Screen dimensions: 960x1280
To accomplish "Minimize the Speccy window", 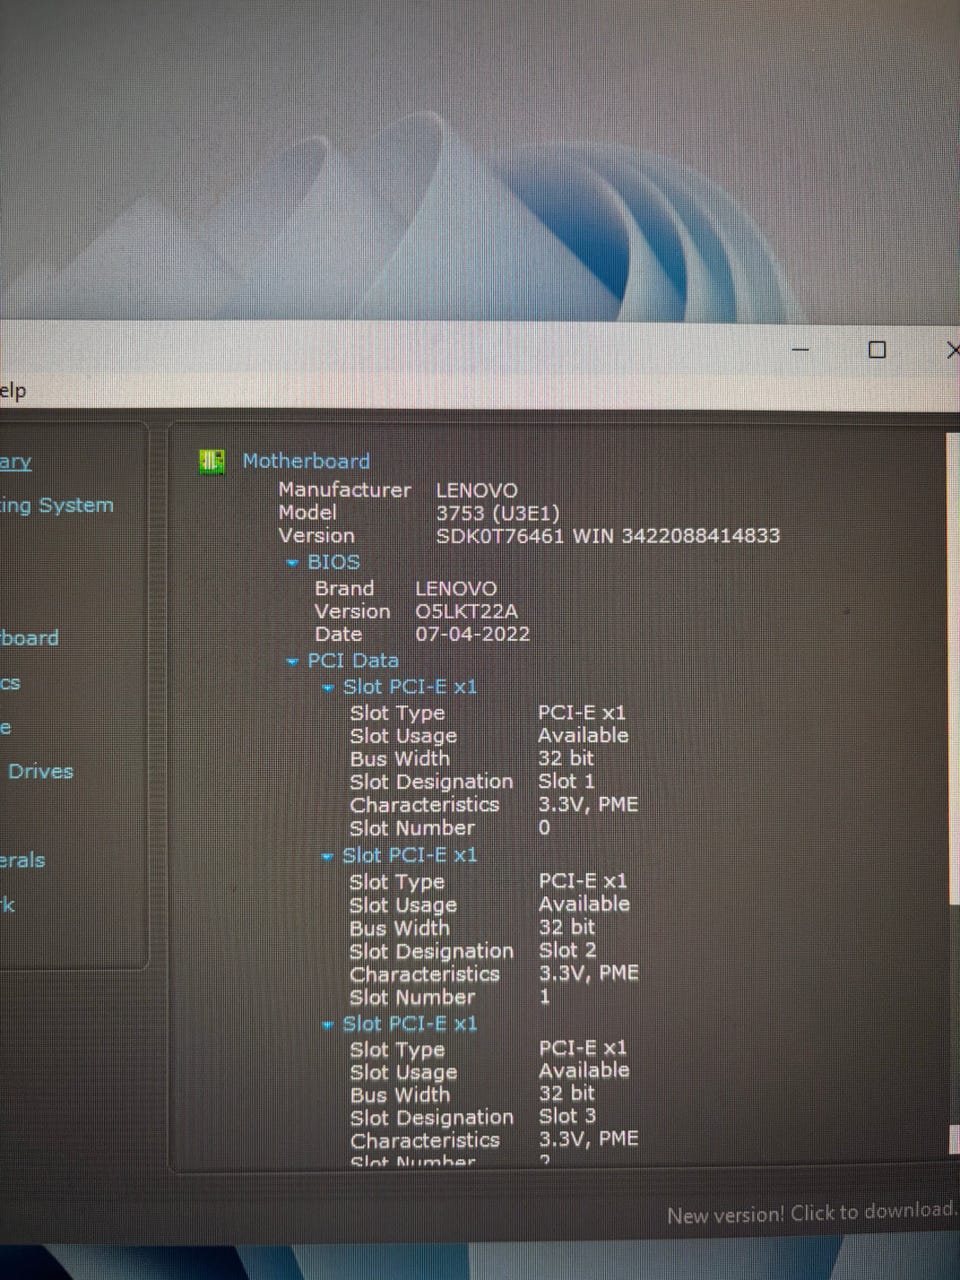I will pos(801,350).
